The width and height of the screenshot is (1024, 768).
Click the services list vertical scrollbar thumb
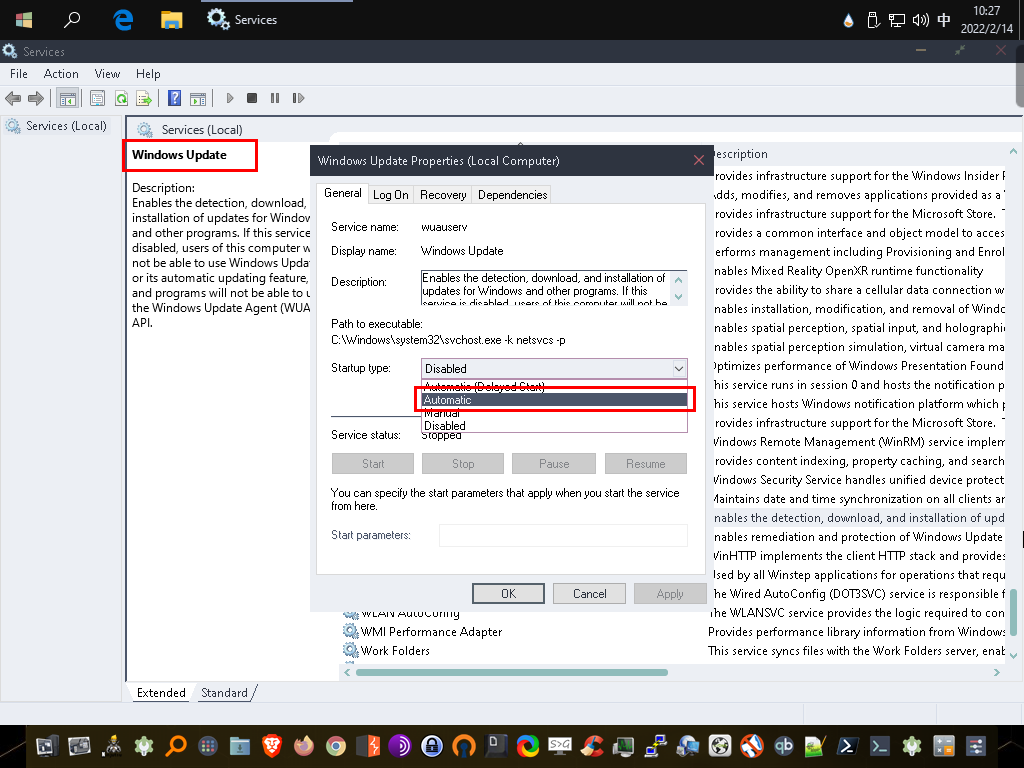click(1013, 612)
